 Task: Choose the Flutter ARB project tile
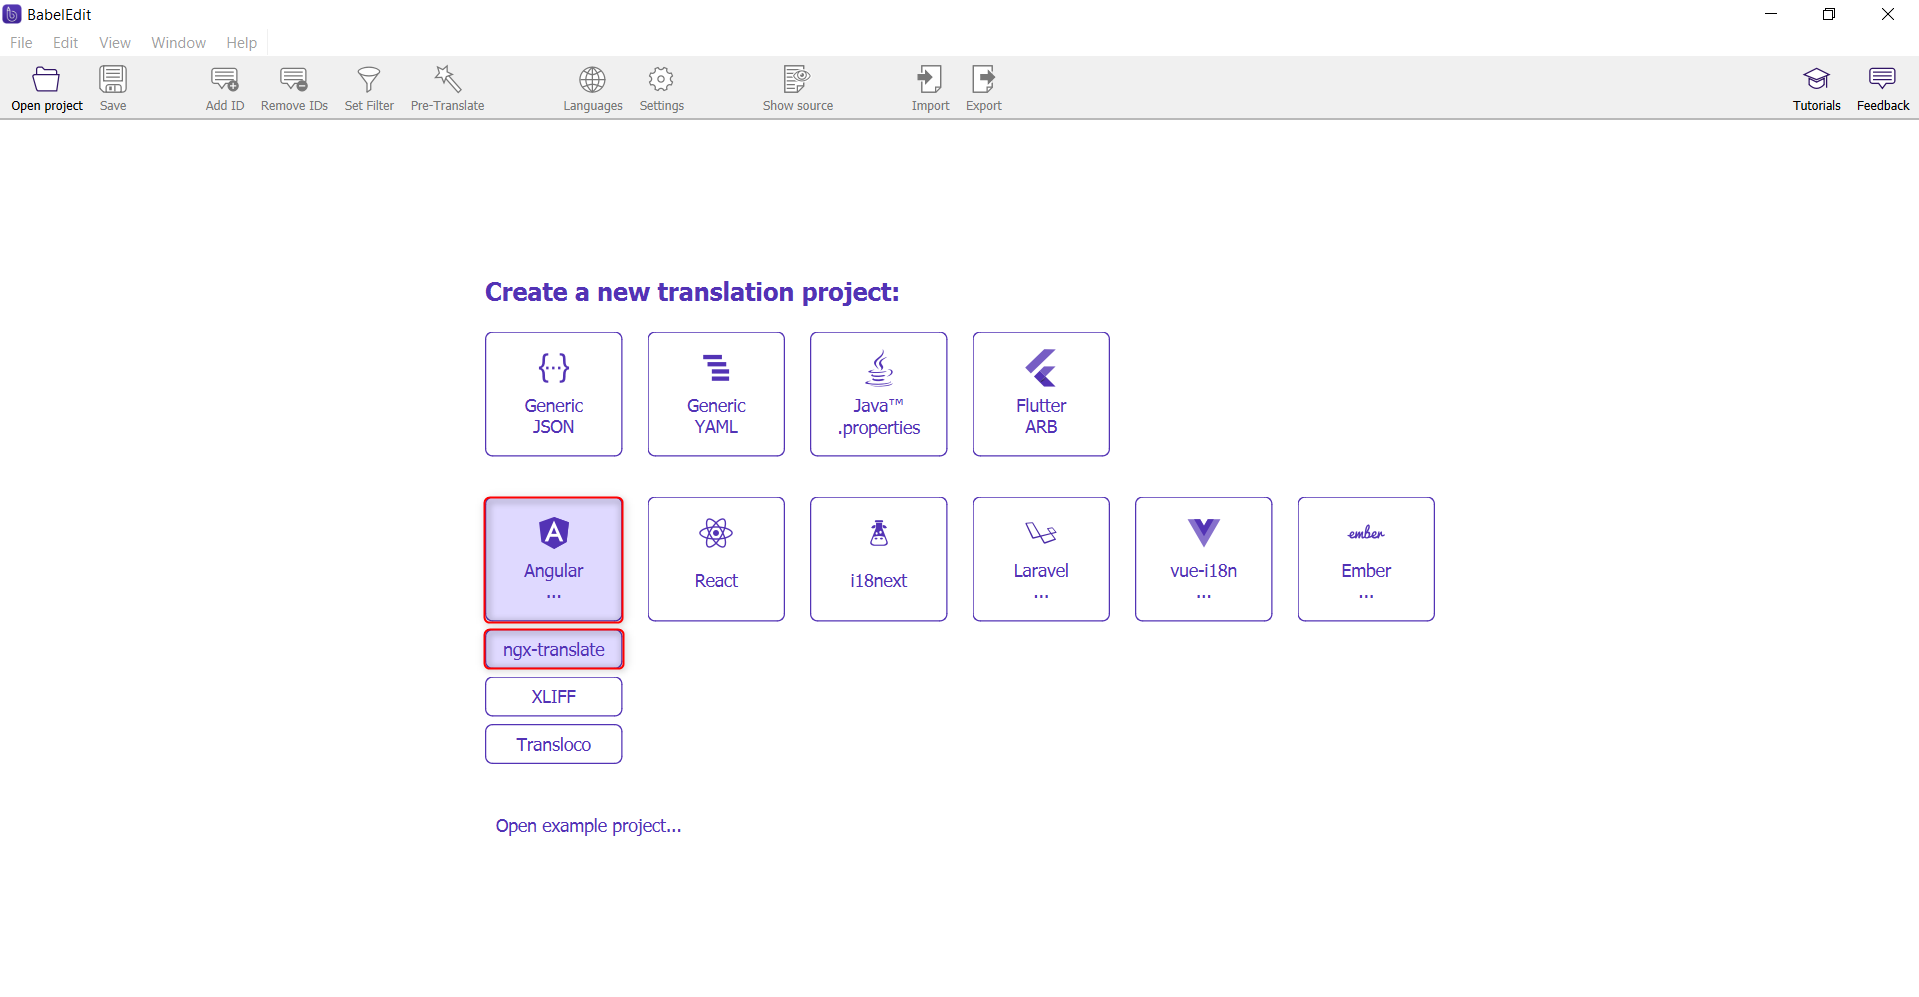1041,394
